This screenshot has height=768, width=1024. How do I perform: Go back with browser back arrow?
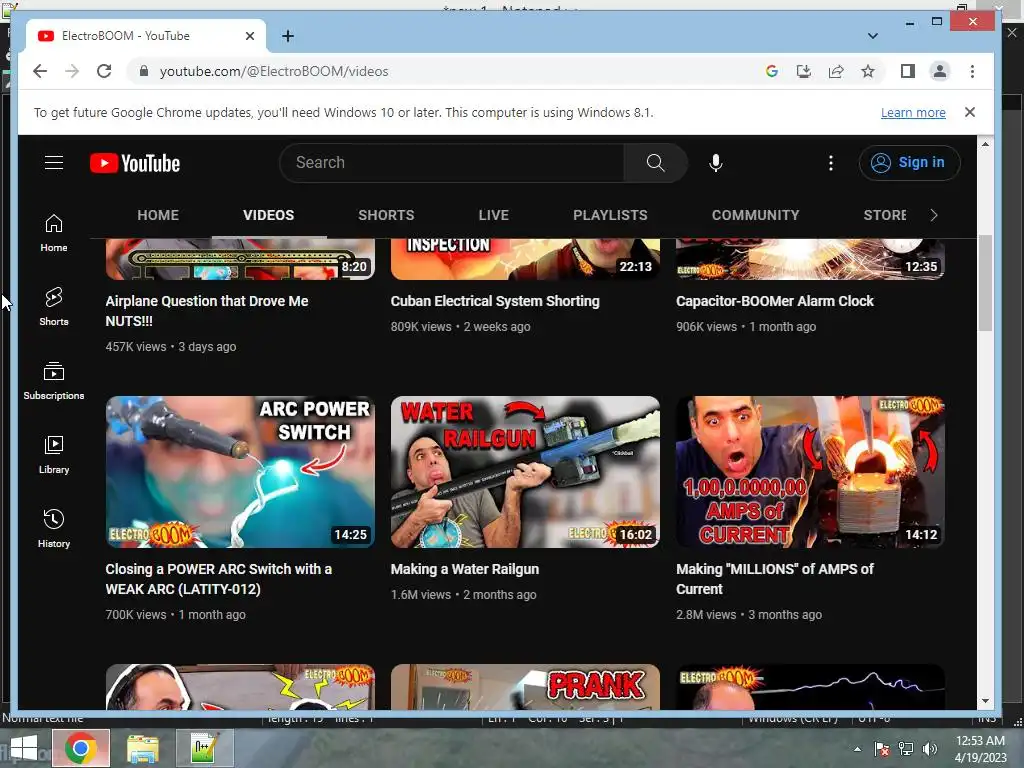pyautogui.click(x=40, y=71)
